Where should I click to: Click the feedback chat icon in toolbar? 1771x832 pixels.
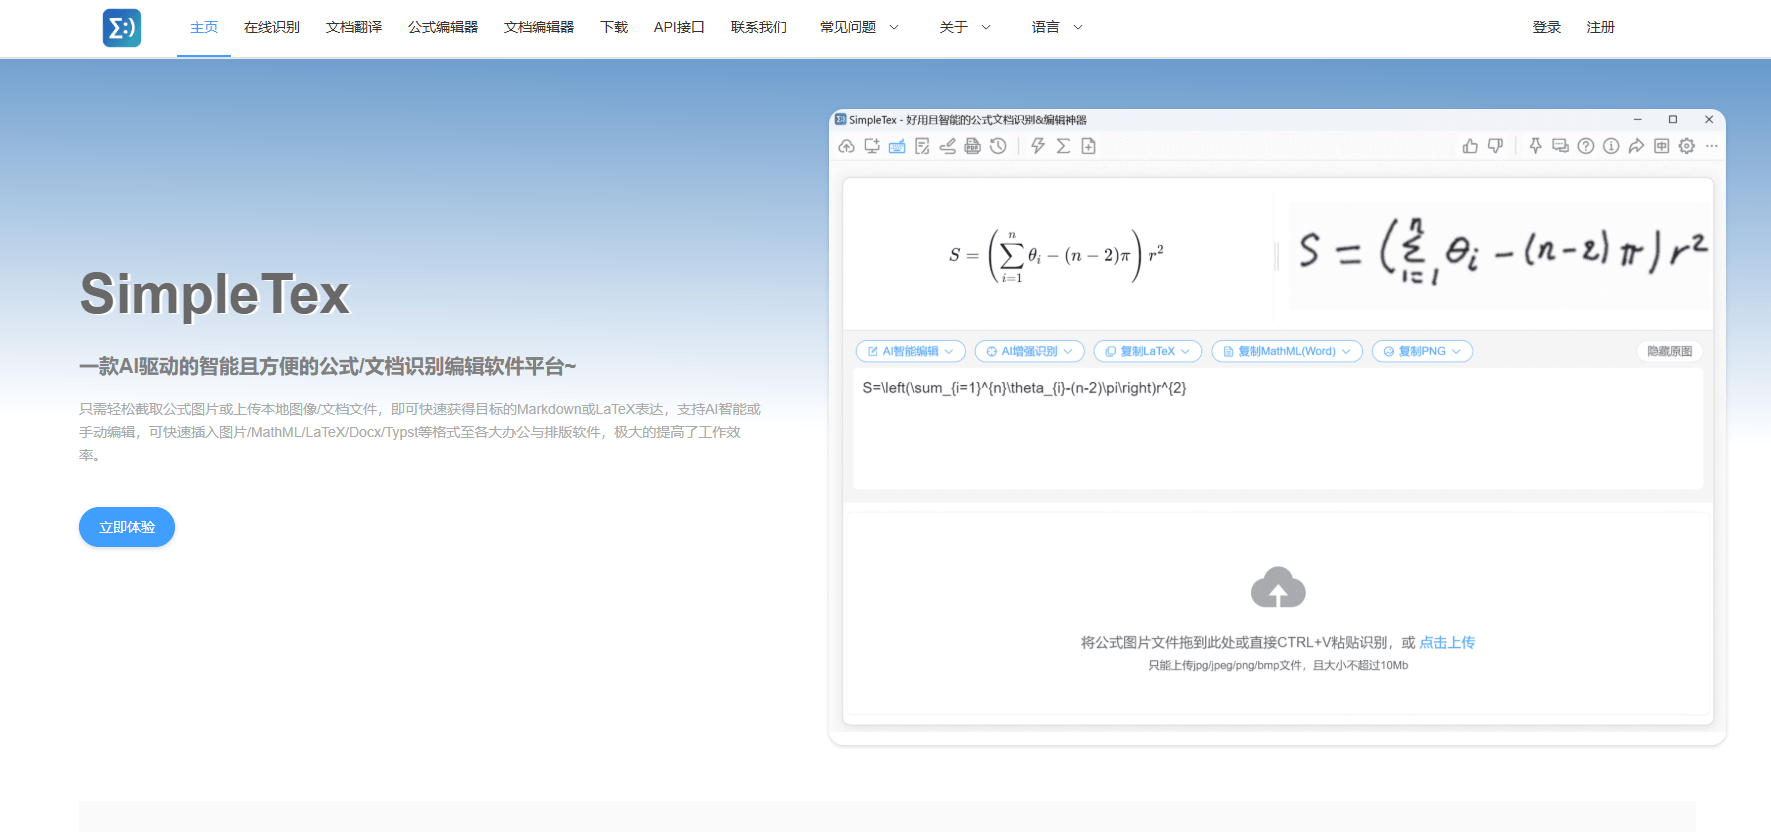1560,146
